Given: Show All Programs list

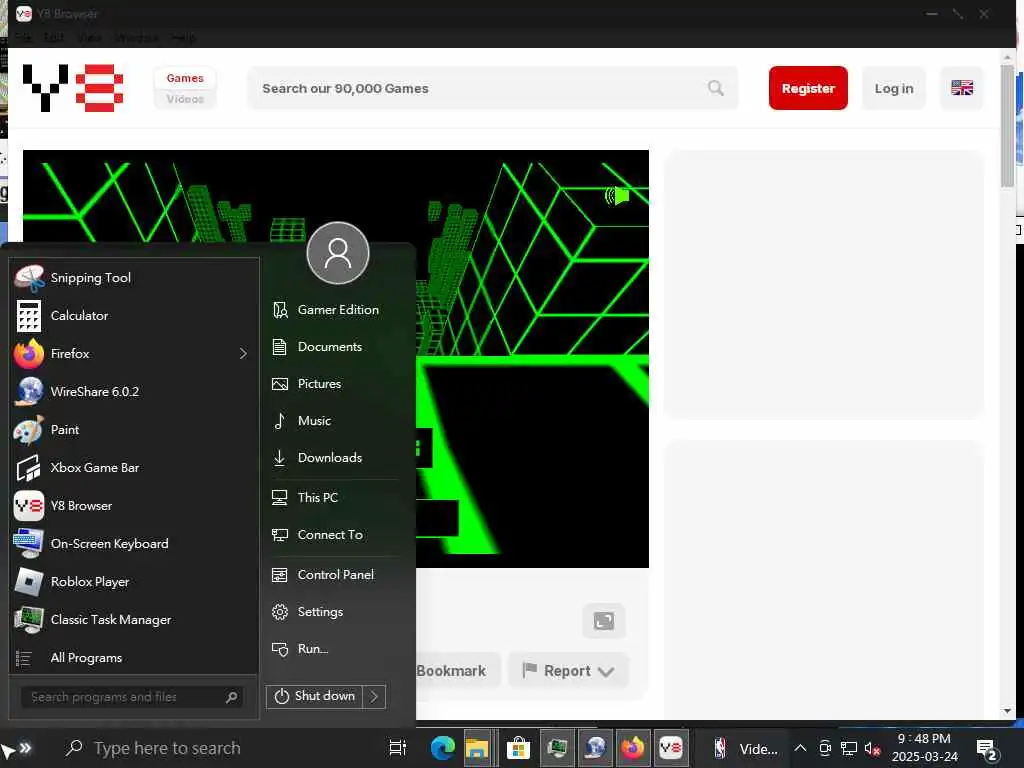Looking at the screenshot, I should [x=134, y=658].
